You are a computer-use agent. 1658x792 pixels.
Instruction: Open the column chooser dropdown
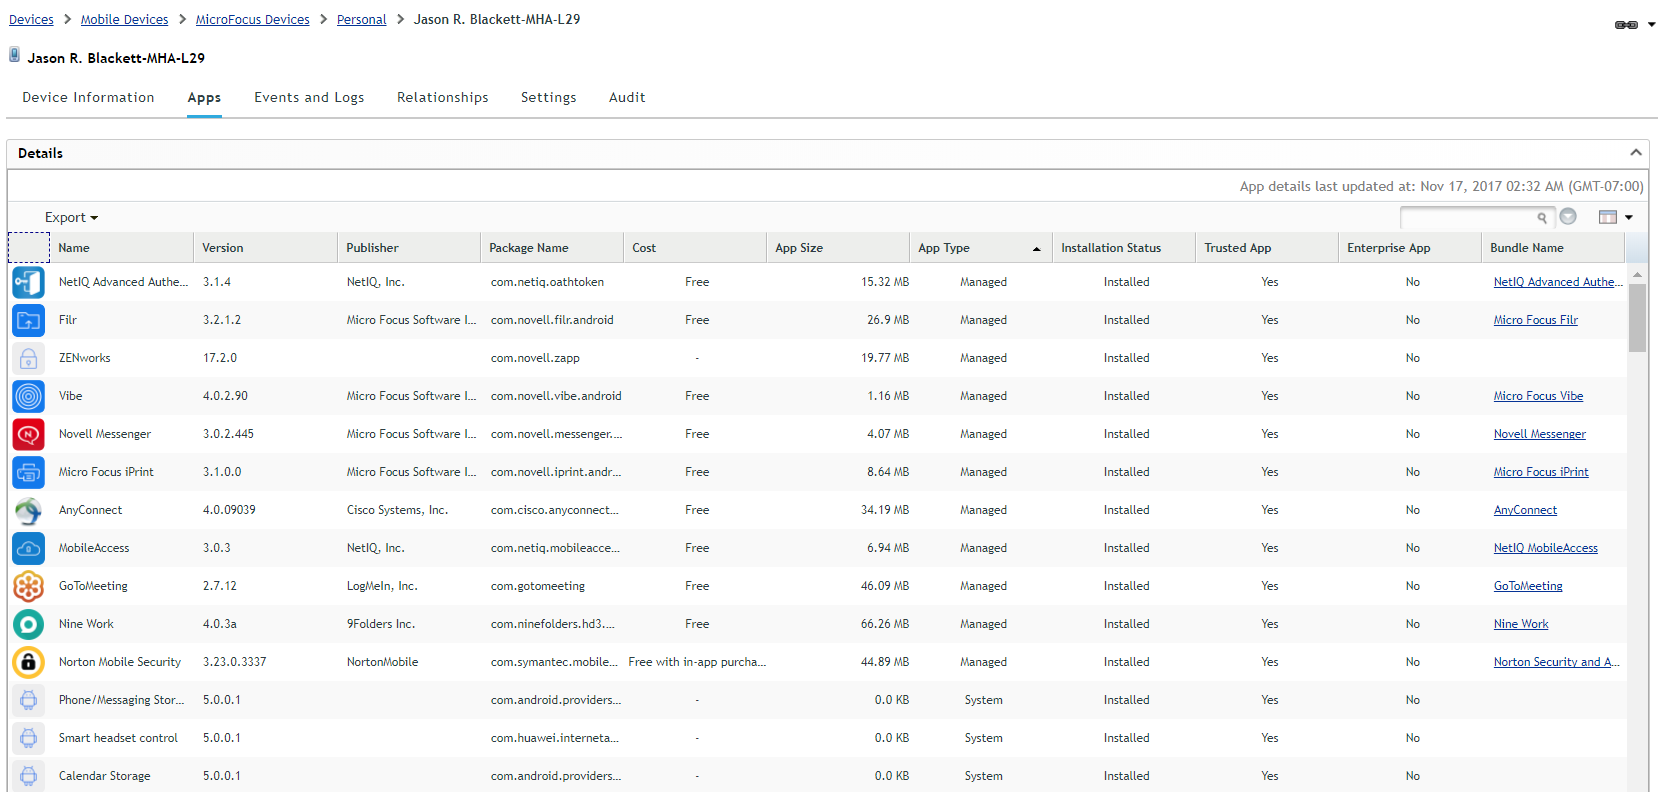pyautogui.click(x=1615, y=217)
